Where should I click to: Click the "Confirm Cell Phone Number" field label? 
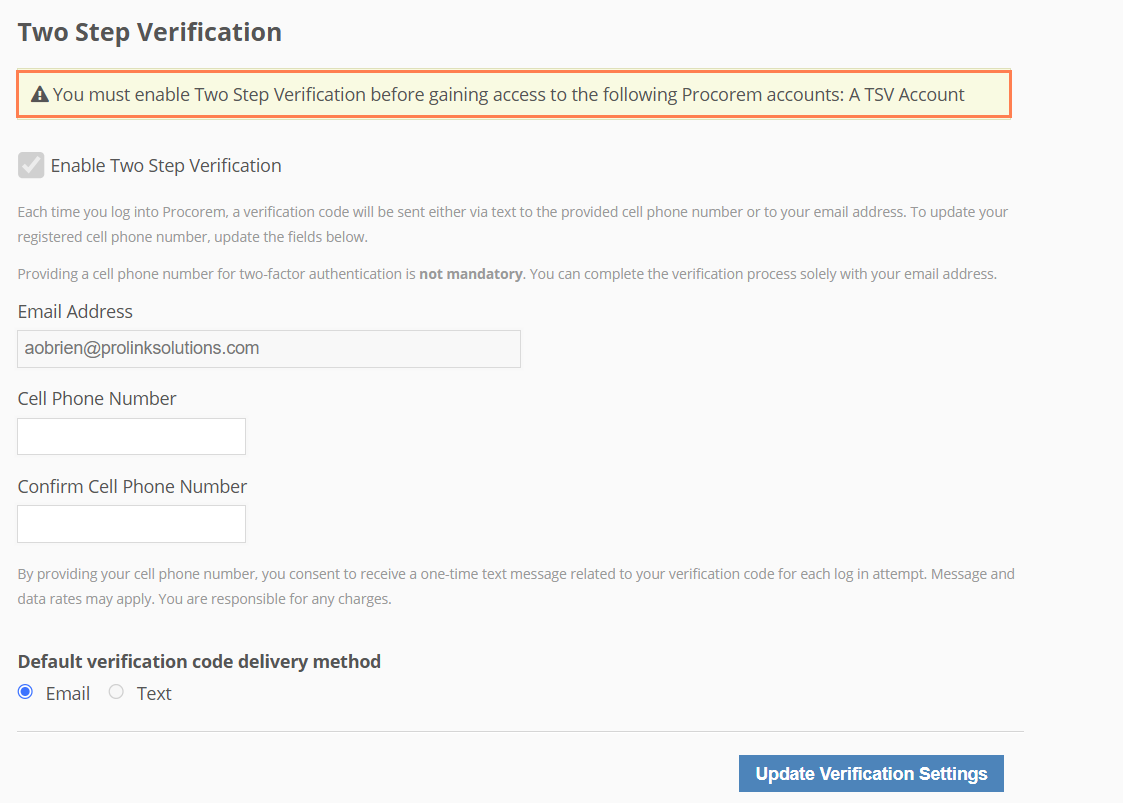click(132, 487)
